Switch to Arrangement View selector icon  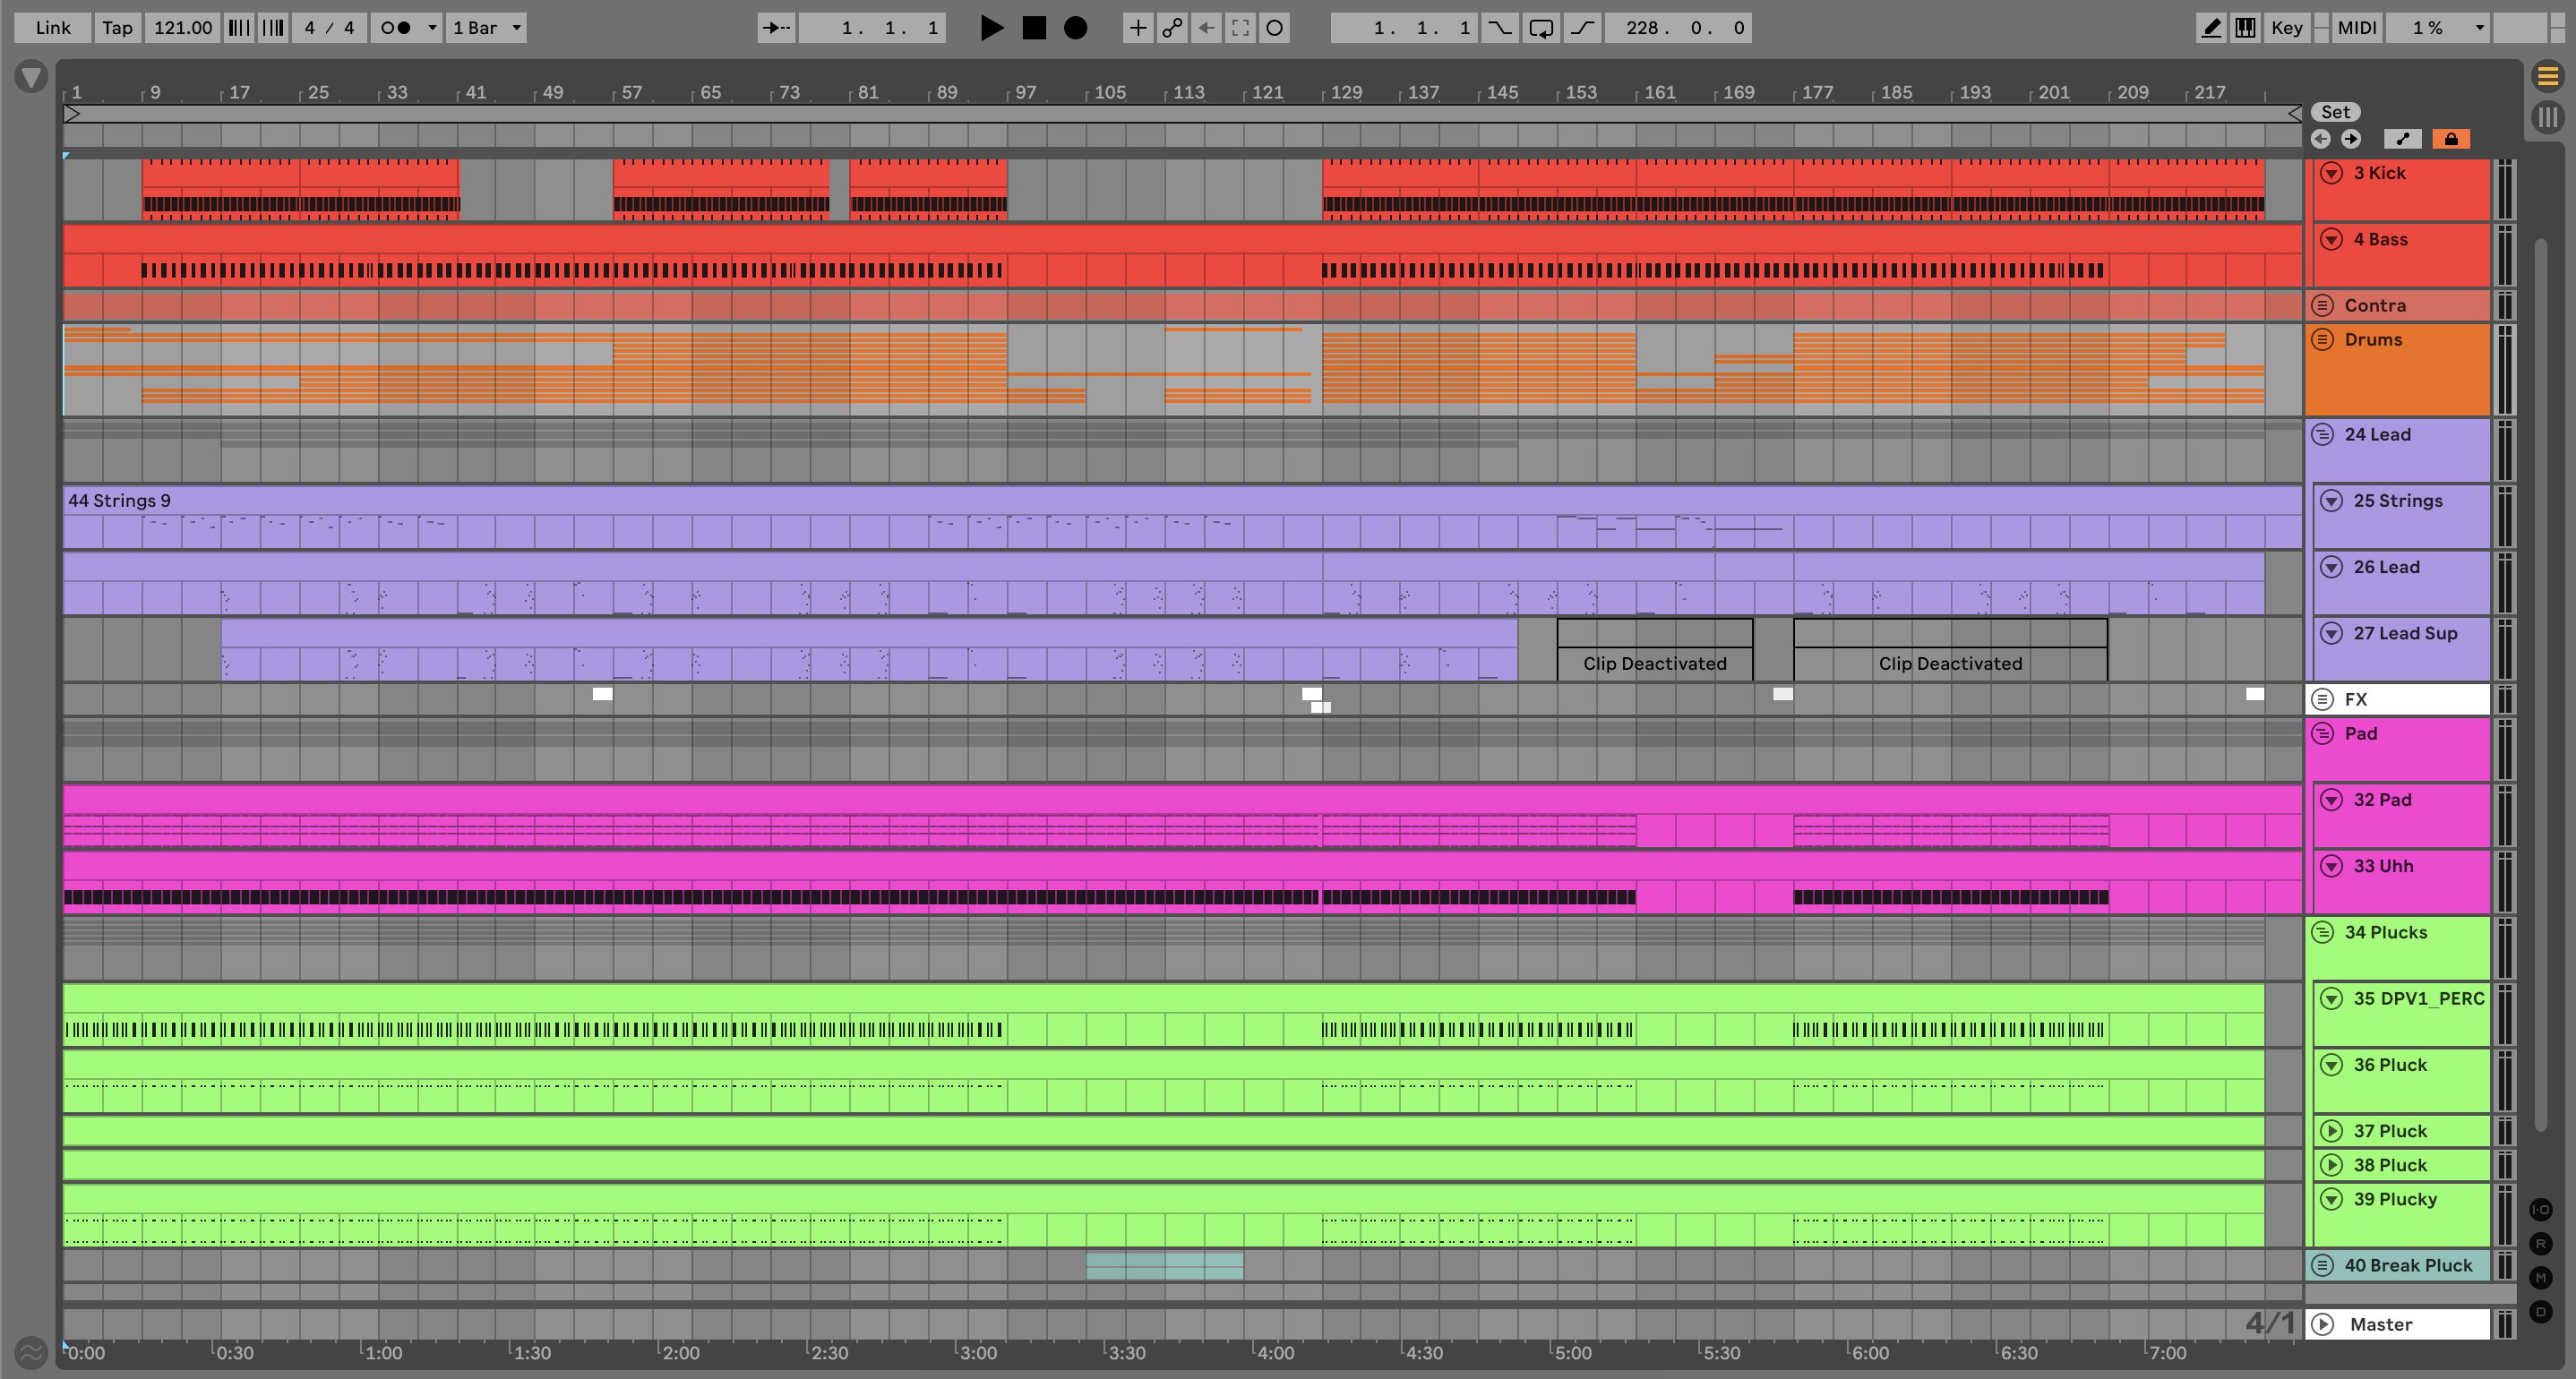[x=2547, y=76]
